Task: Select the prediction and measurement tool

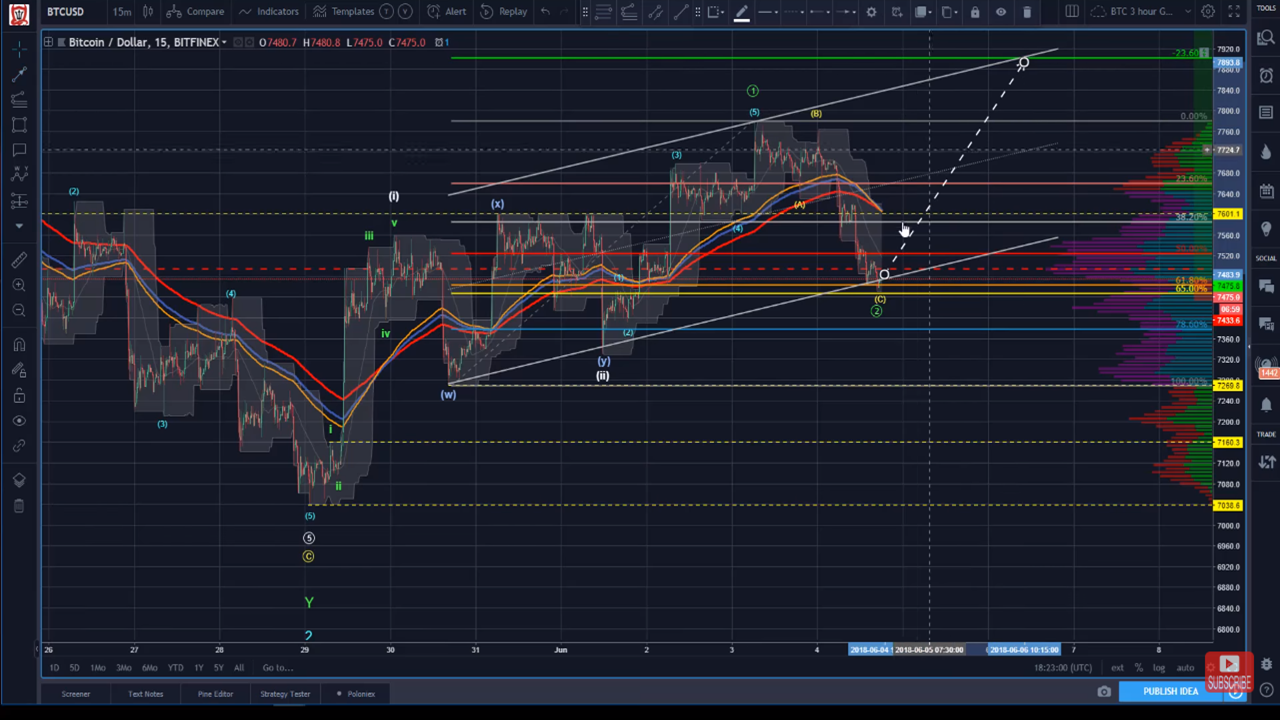Action: tap(19, 201)
